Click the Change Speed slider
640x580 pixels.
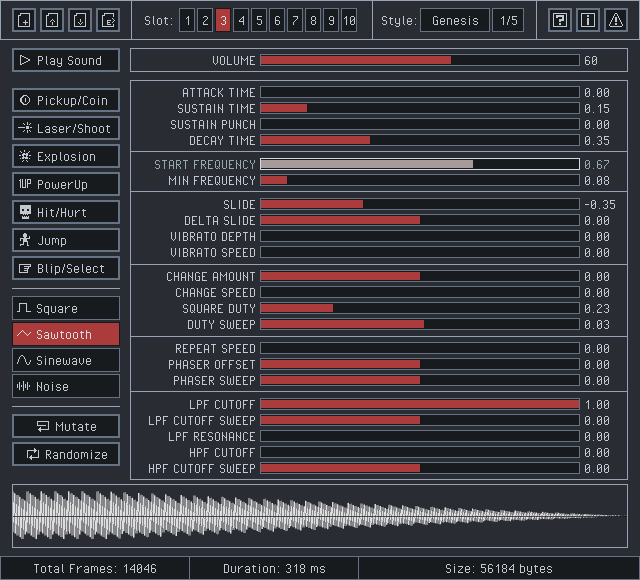420,292
